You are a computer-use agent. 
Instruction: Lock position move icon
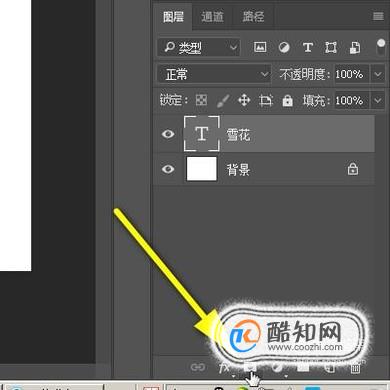pyautogui.click(x=244, y=100)
